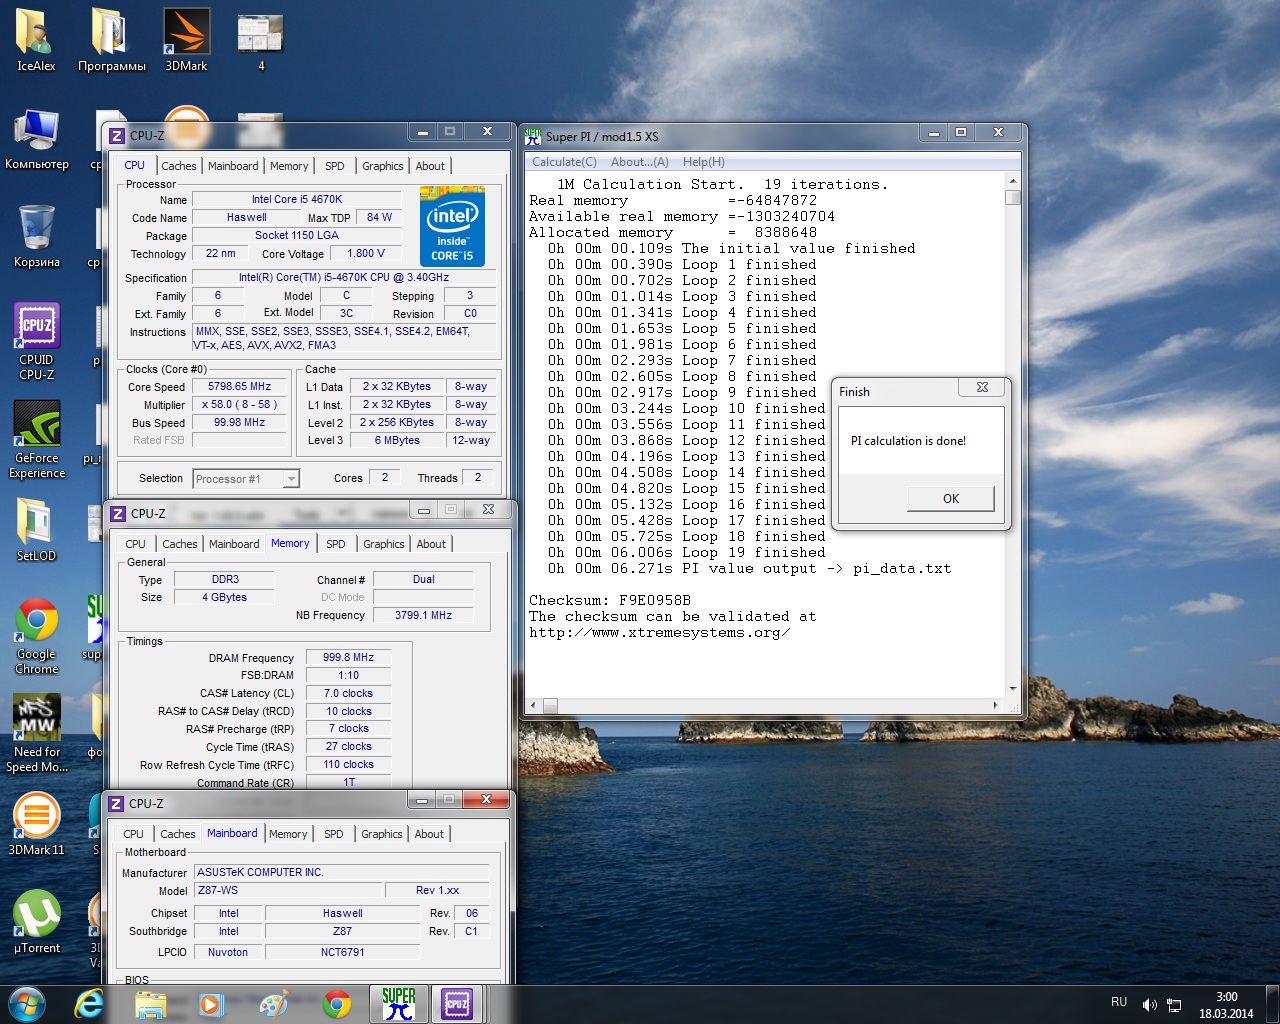Click the Windows Start button
The height and width of the screenshot is (1024, 1280).
27,1004
